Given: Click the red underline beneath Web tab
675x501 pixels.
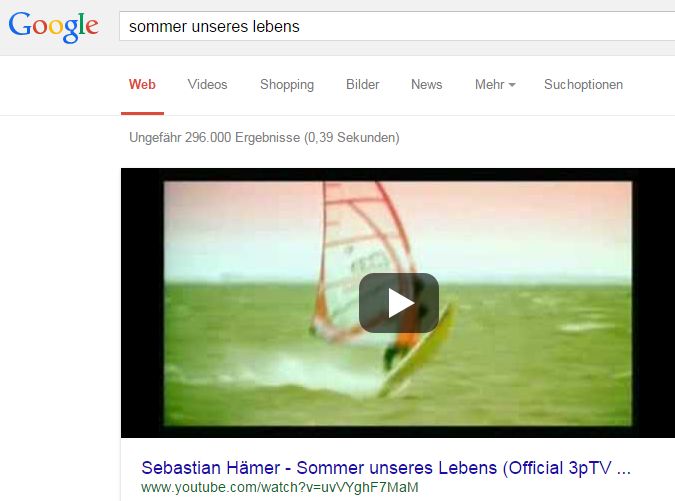Looking at the screenshot, I should [x=142, y=114].
